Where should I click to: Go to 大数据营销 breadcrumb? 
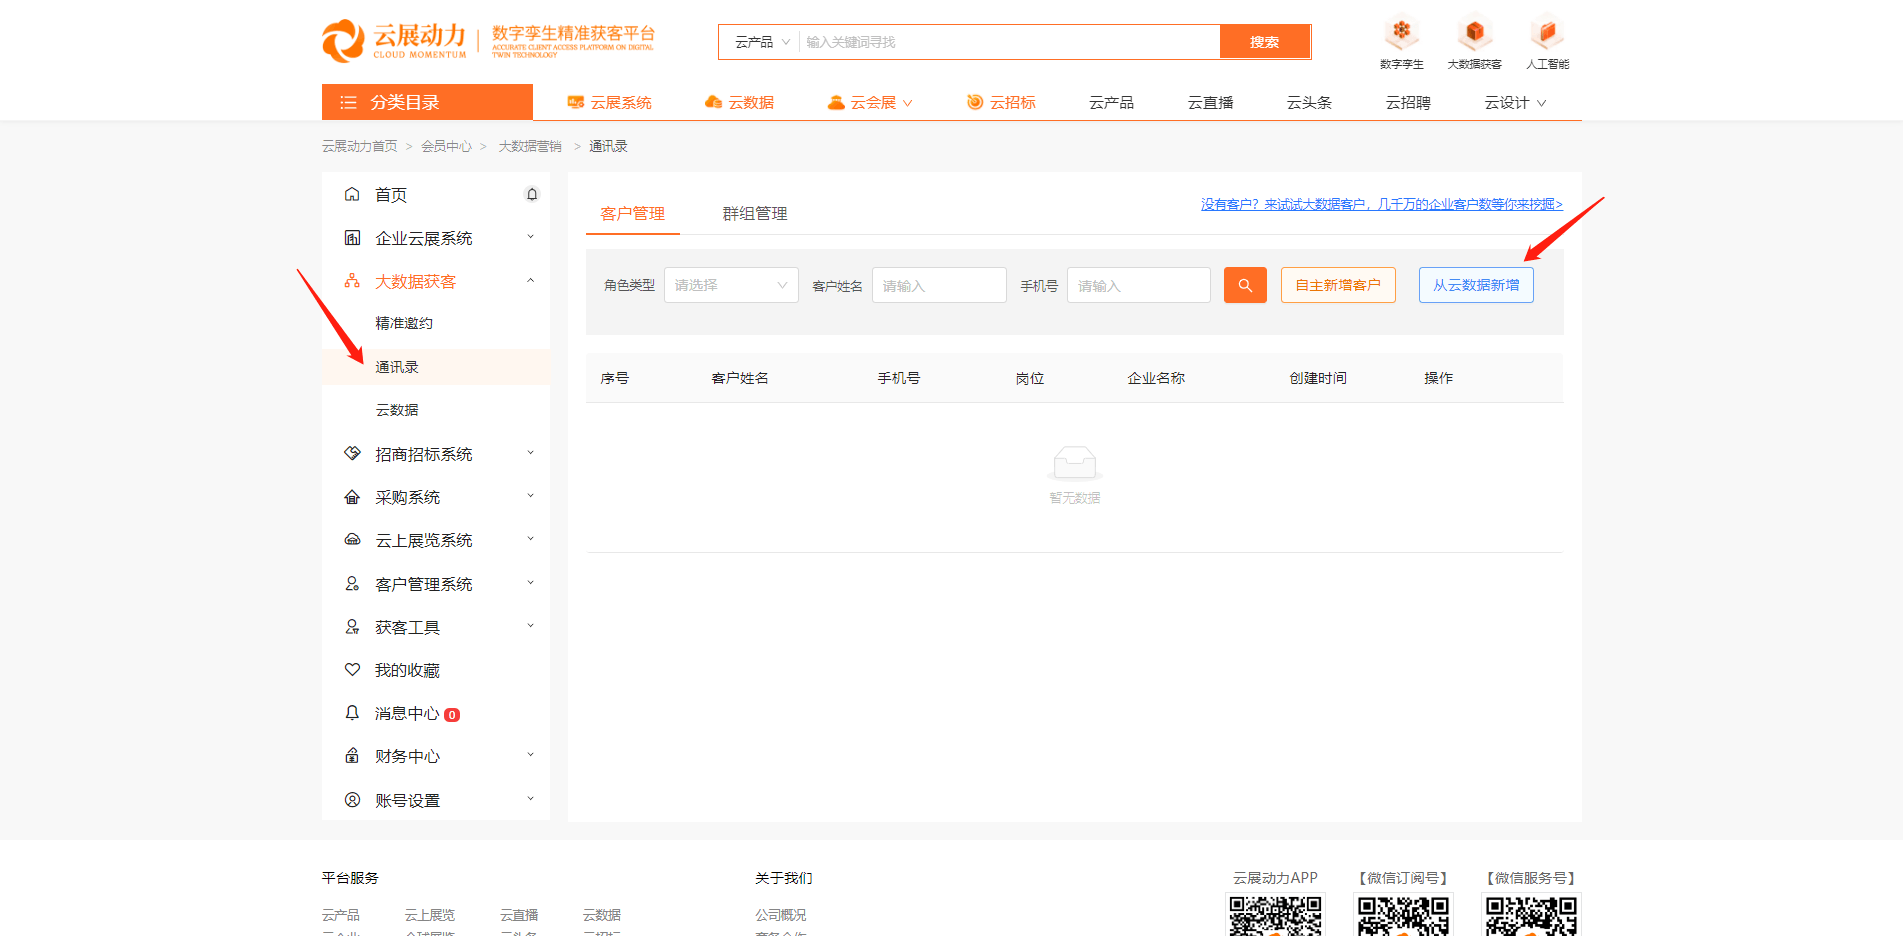[x=530, y=146]
